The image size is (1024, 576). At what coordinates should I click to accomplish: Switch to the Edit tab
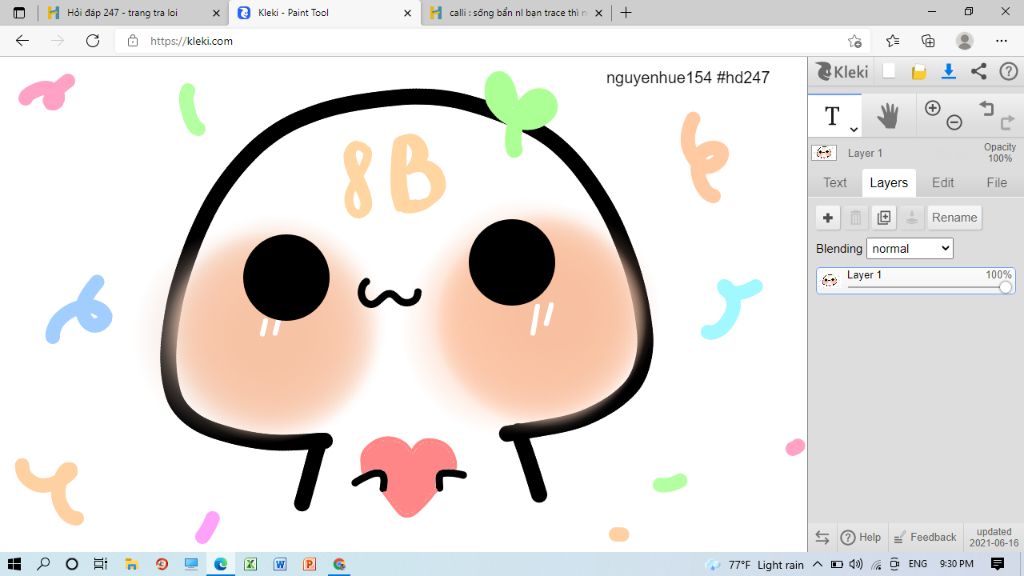point(942,183)
